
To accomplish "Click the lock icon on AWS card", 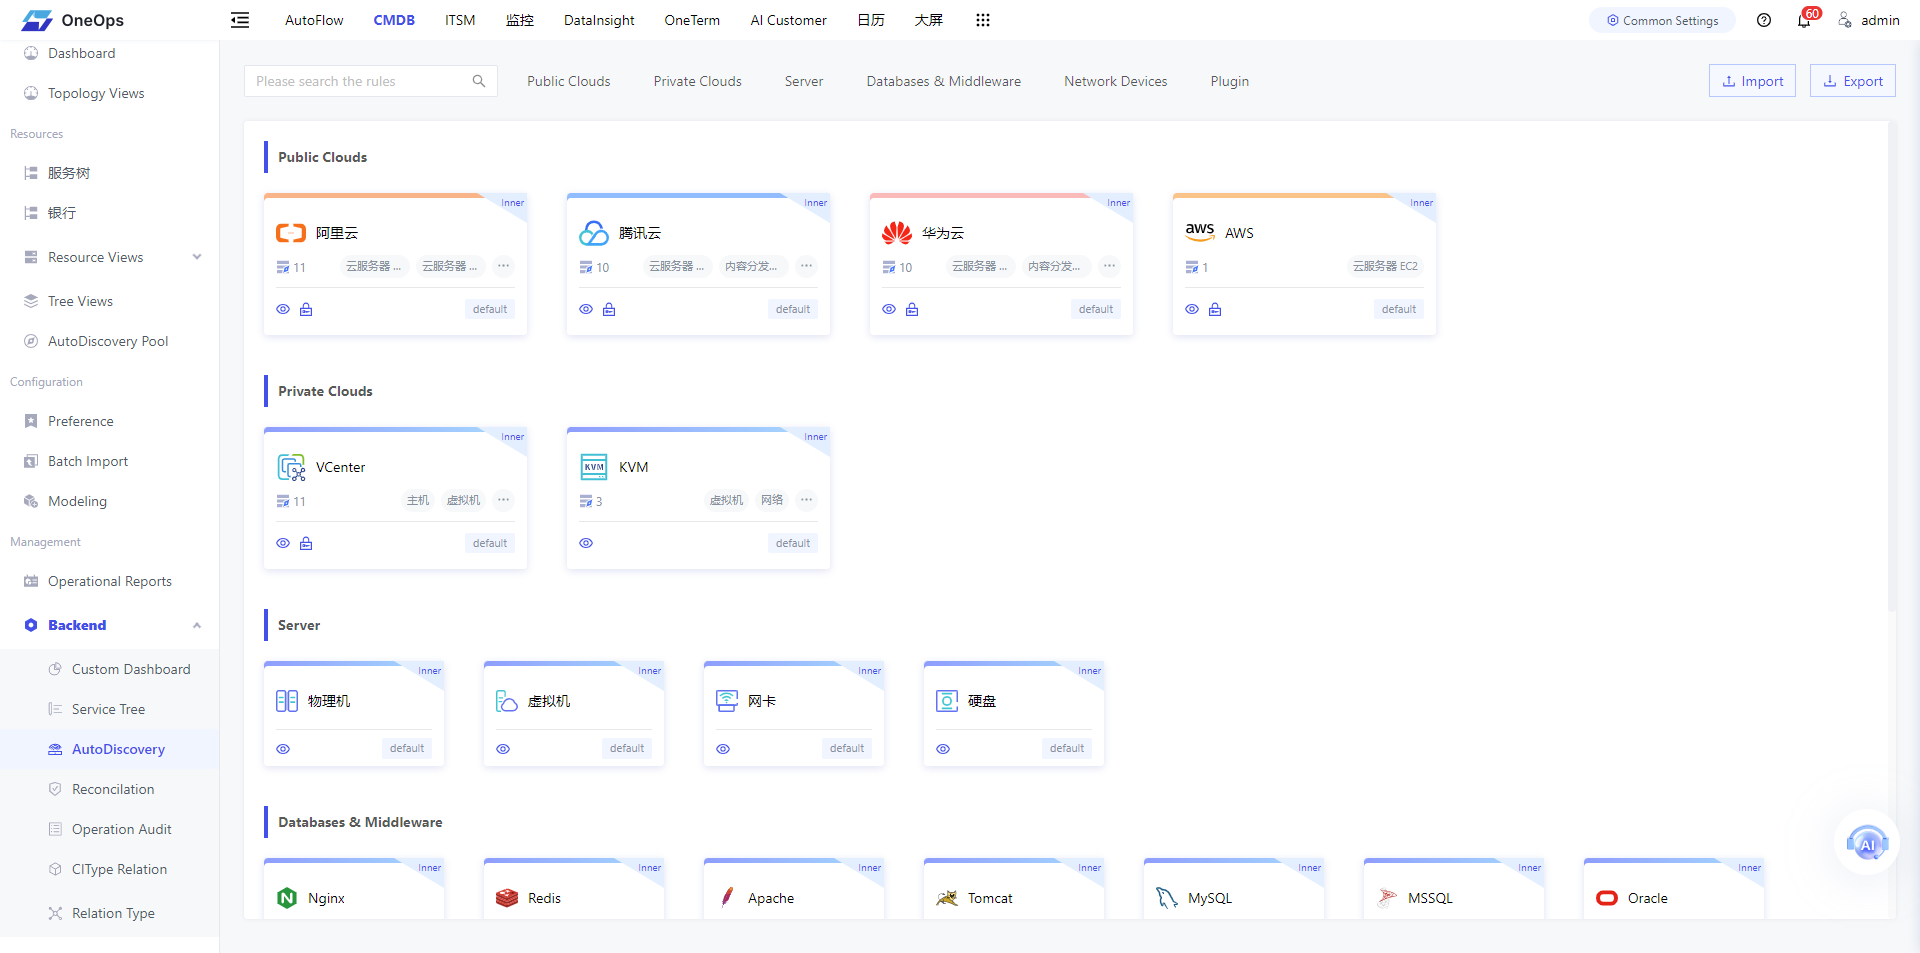I will click(1215, 309).
